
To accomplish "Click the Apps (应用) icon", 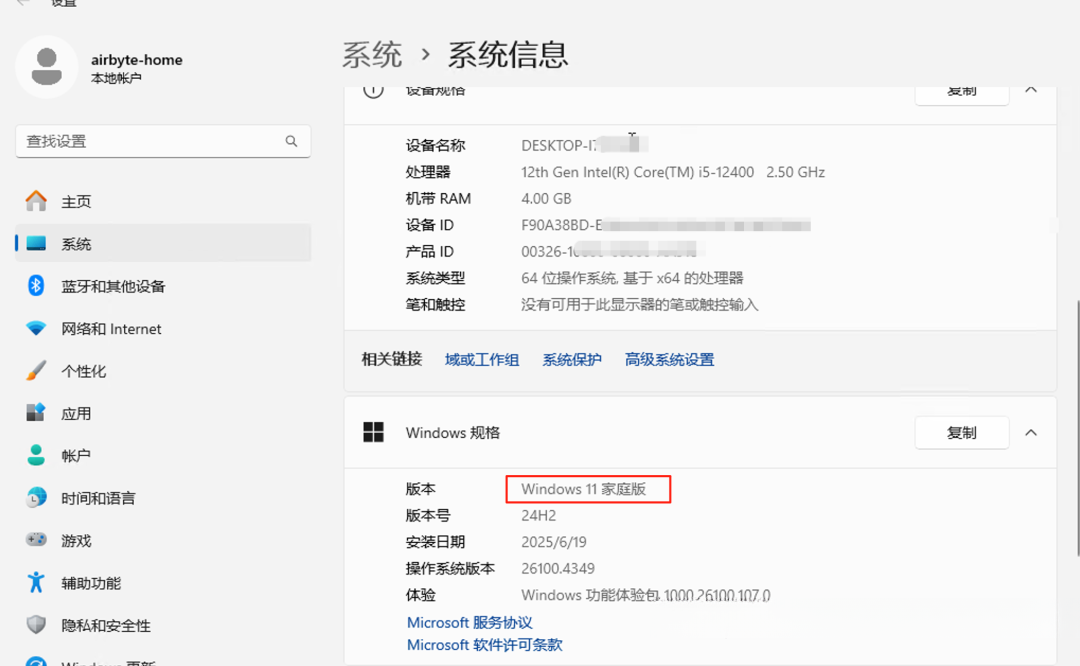I will [x=36, y=413].
